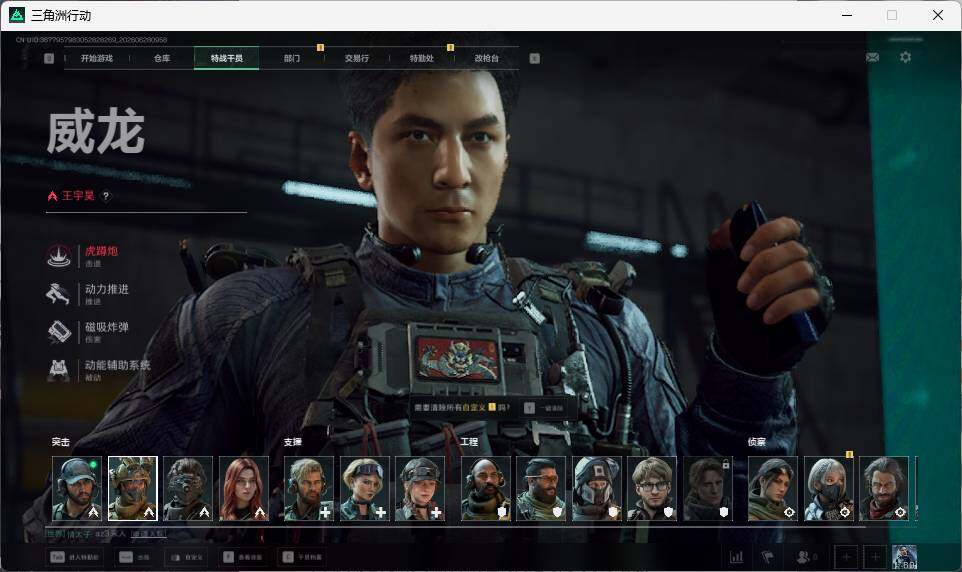The image size is (962, 572).
Task: Click the 突击 category label
Action: coord(61,441)
